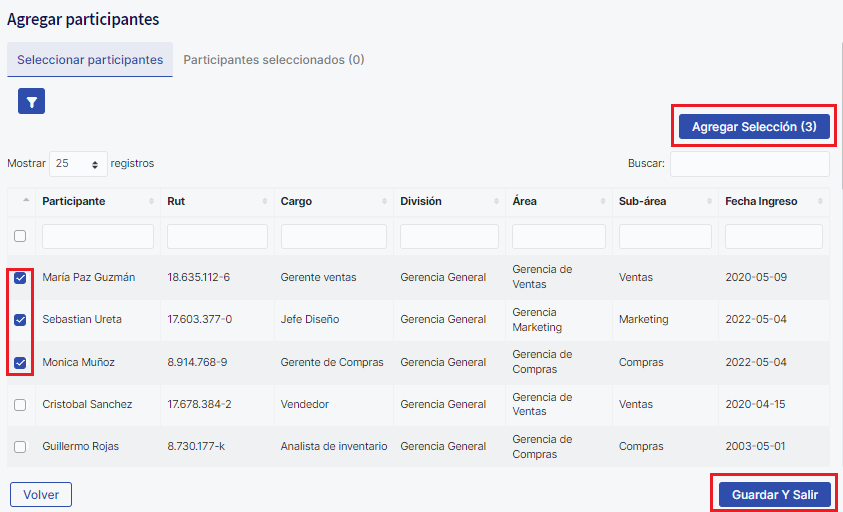
Task: Focus the Buscar search field
Action: tap(749, 164)
